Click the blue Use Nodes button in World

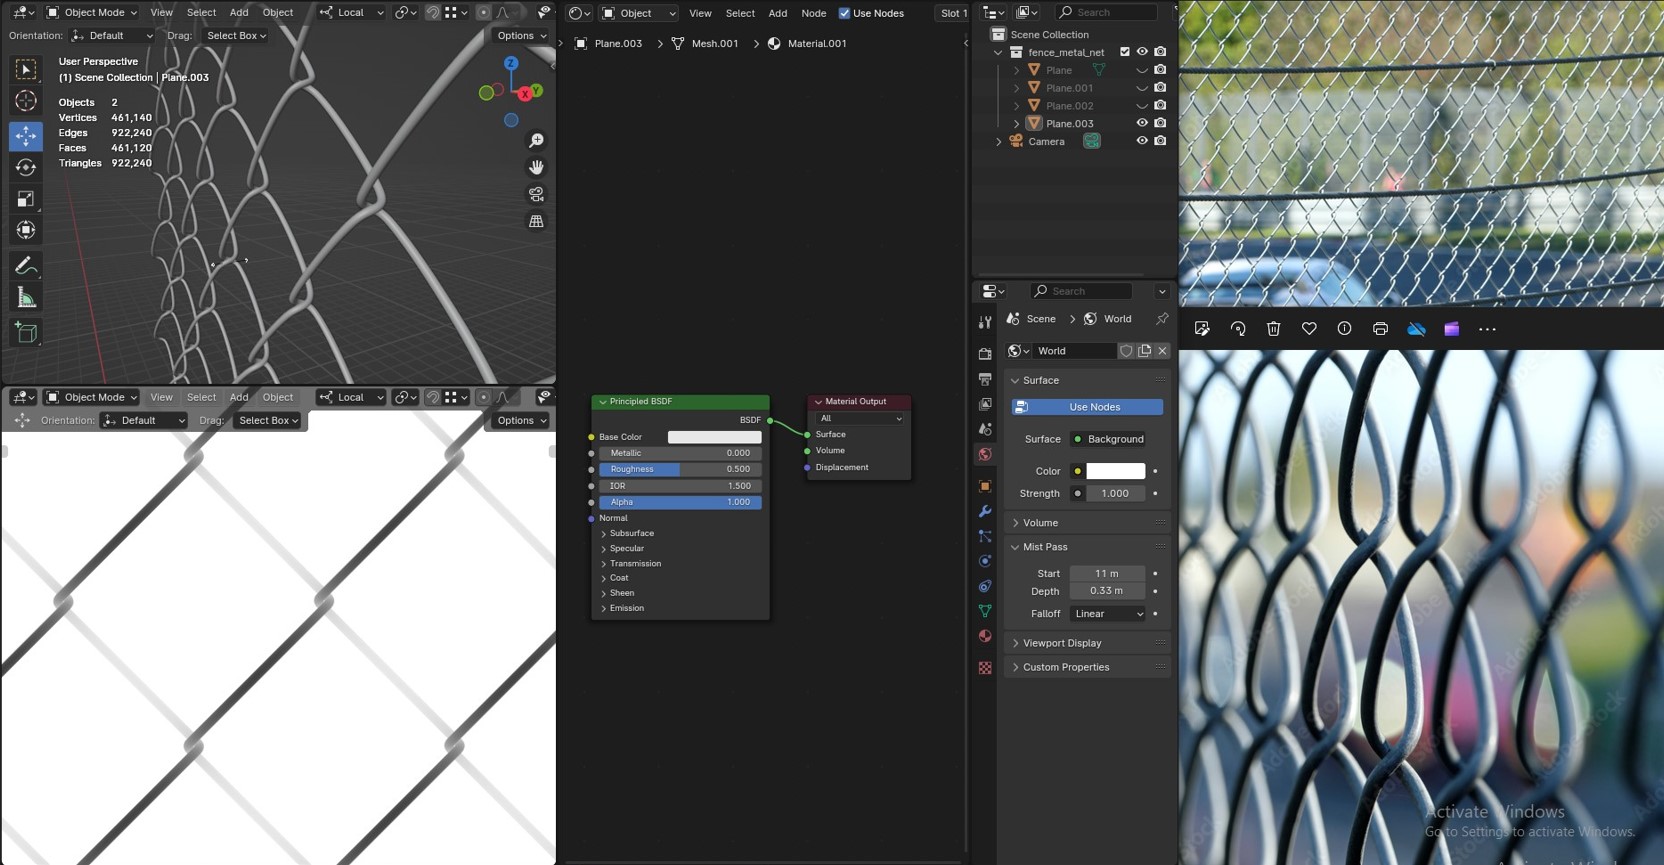pyautogui.click(x=1087, y=407)
